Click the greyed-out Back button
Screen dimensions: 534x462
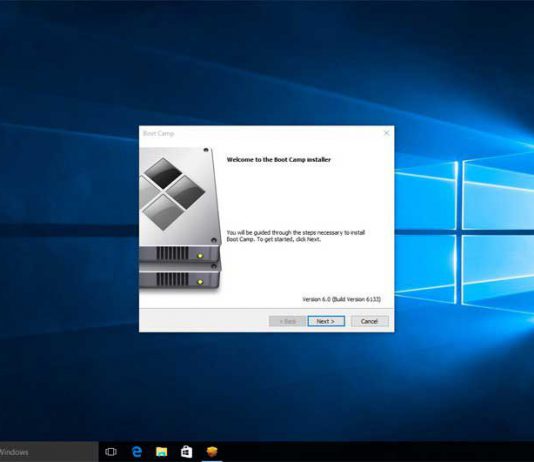coord(287,321)
